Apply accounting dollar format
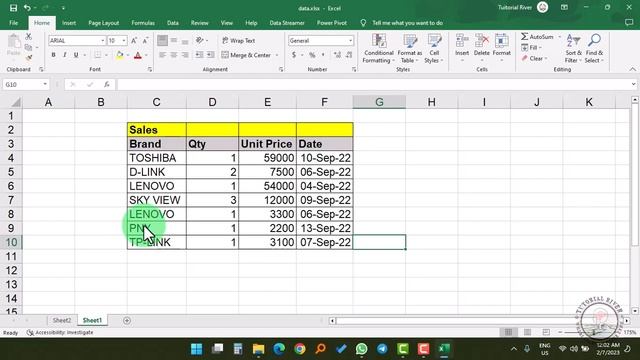The image size is (640, 360). coord(293,55)
